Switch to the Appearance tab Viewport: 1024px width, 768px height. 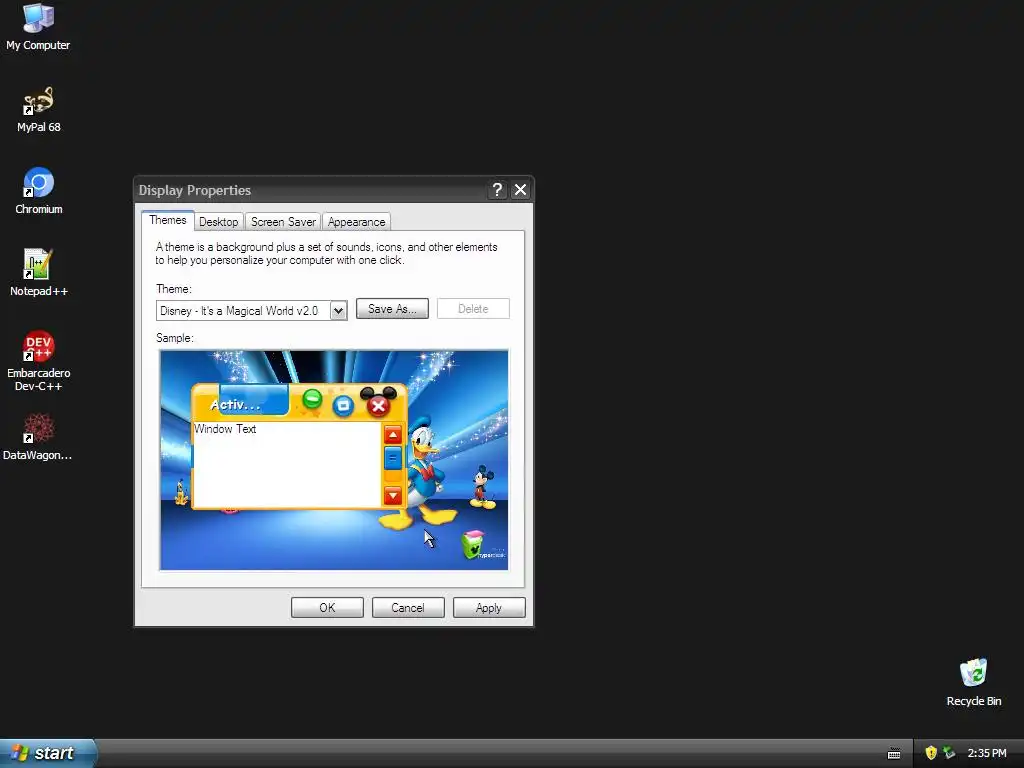click(x=357, y=222)
